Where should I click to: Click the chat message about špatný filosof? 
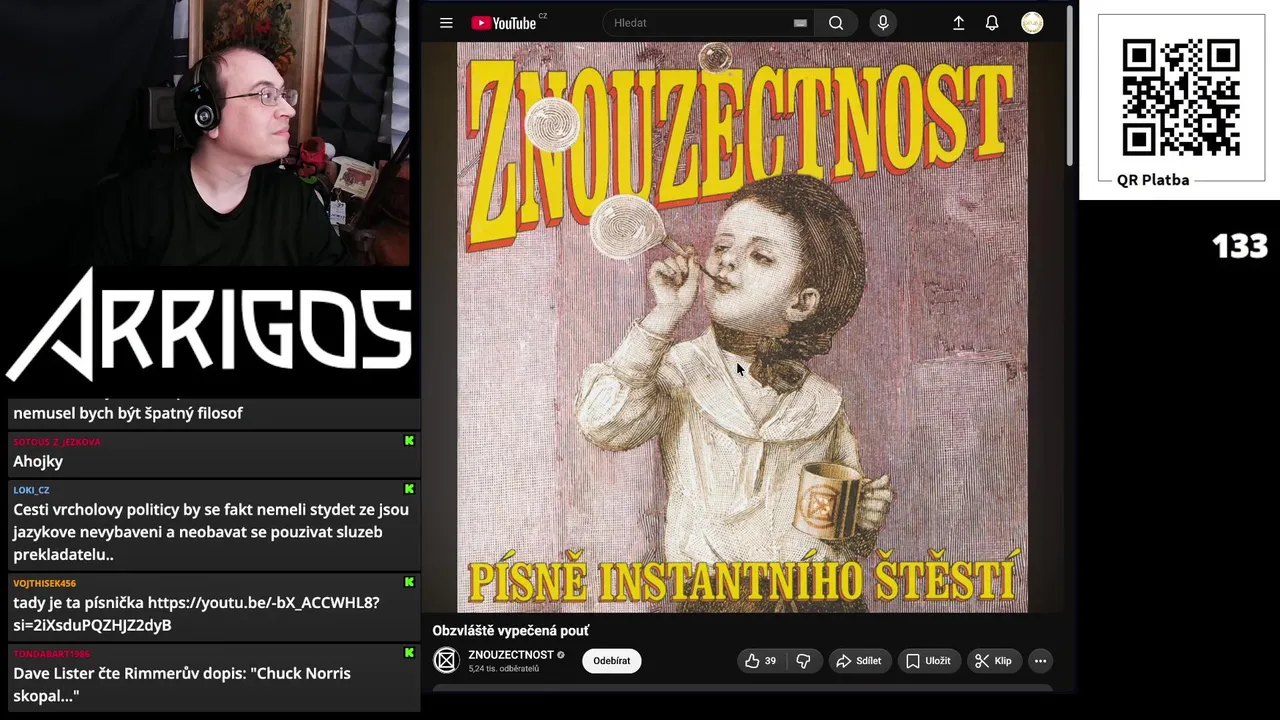coord(128,413)
